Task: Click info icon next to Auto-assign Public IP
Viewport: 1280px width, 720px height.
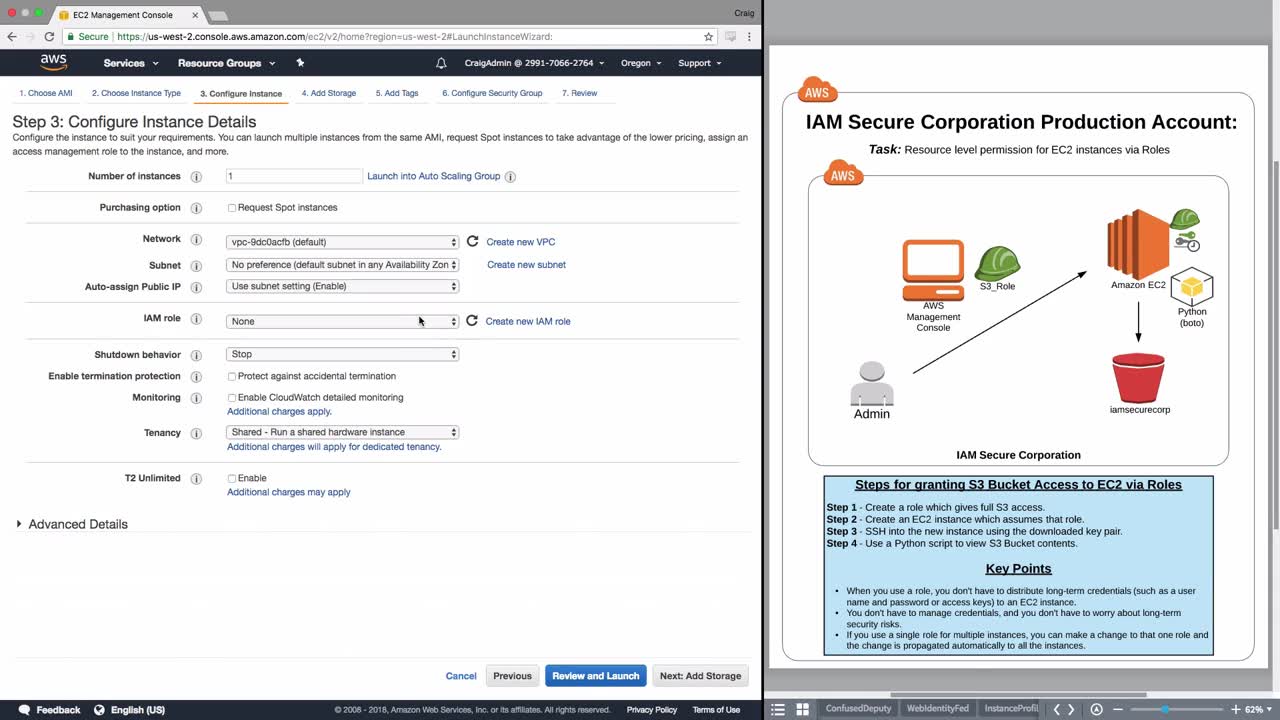Action: tap(196, 287)
